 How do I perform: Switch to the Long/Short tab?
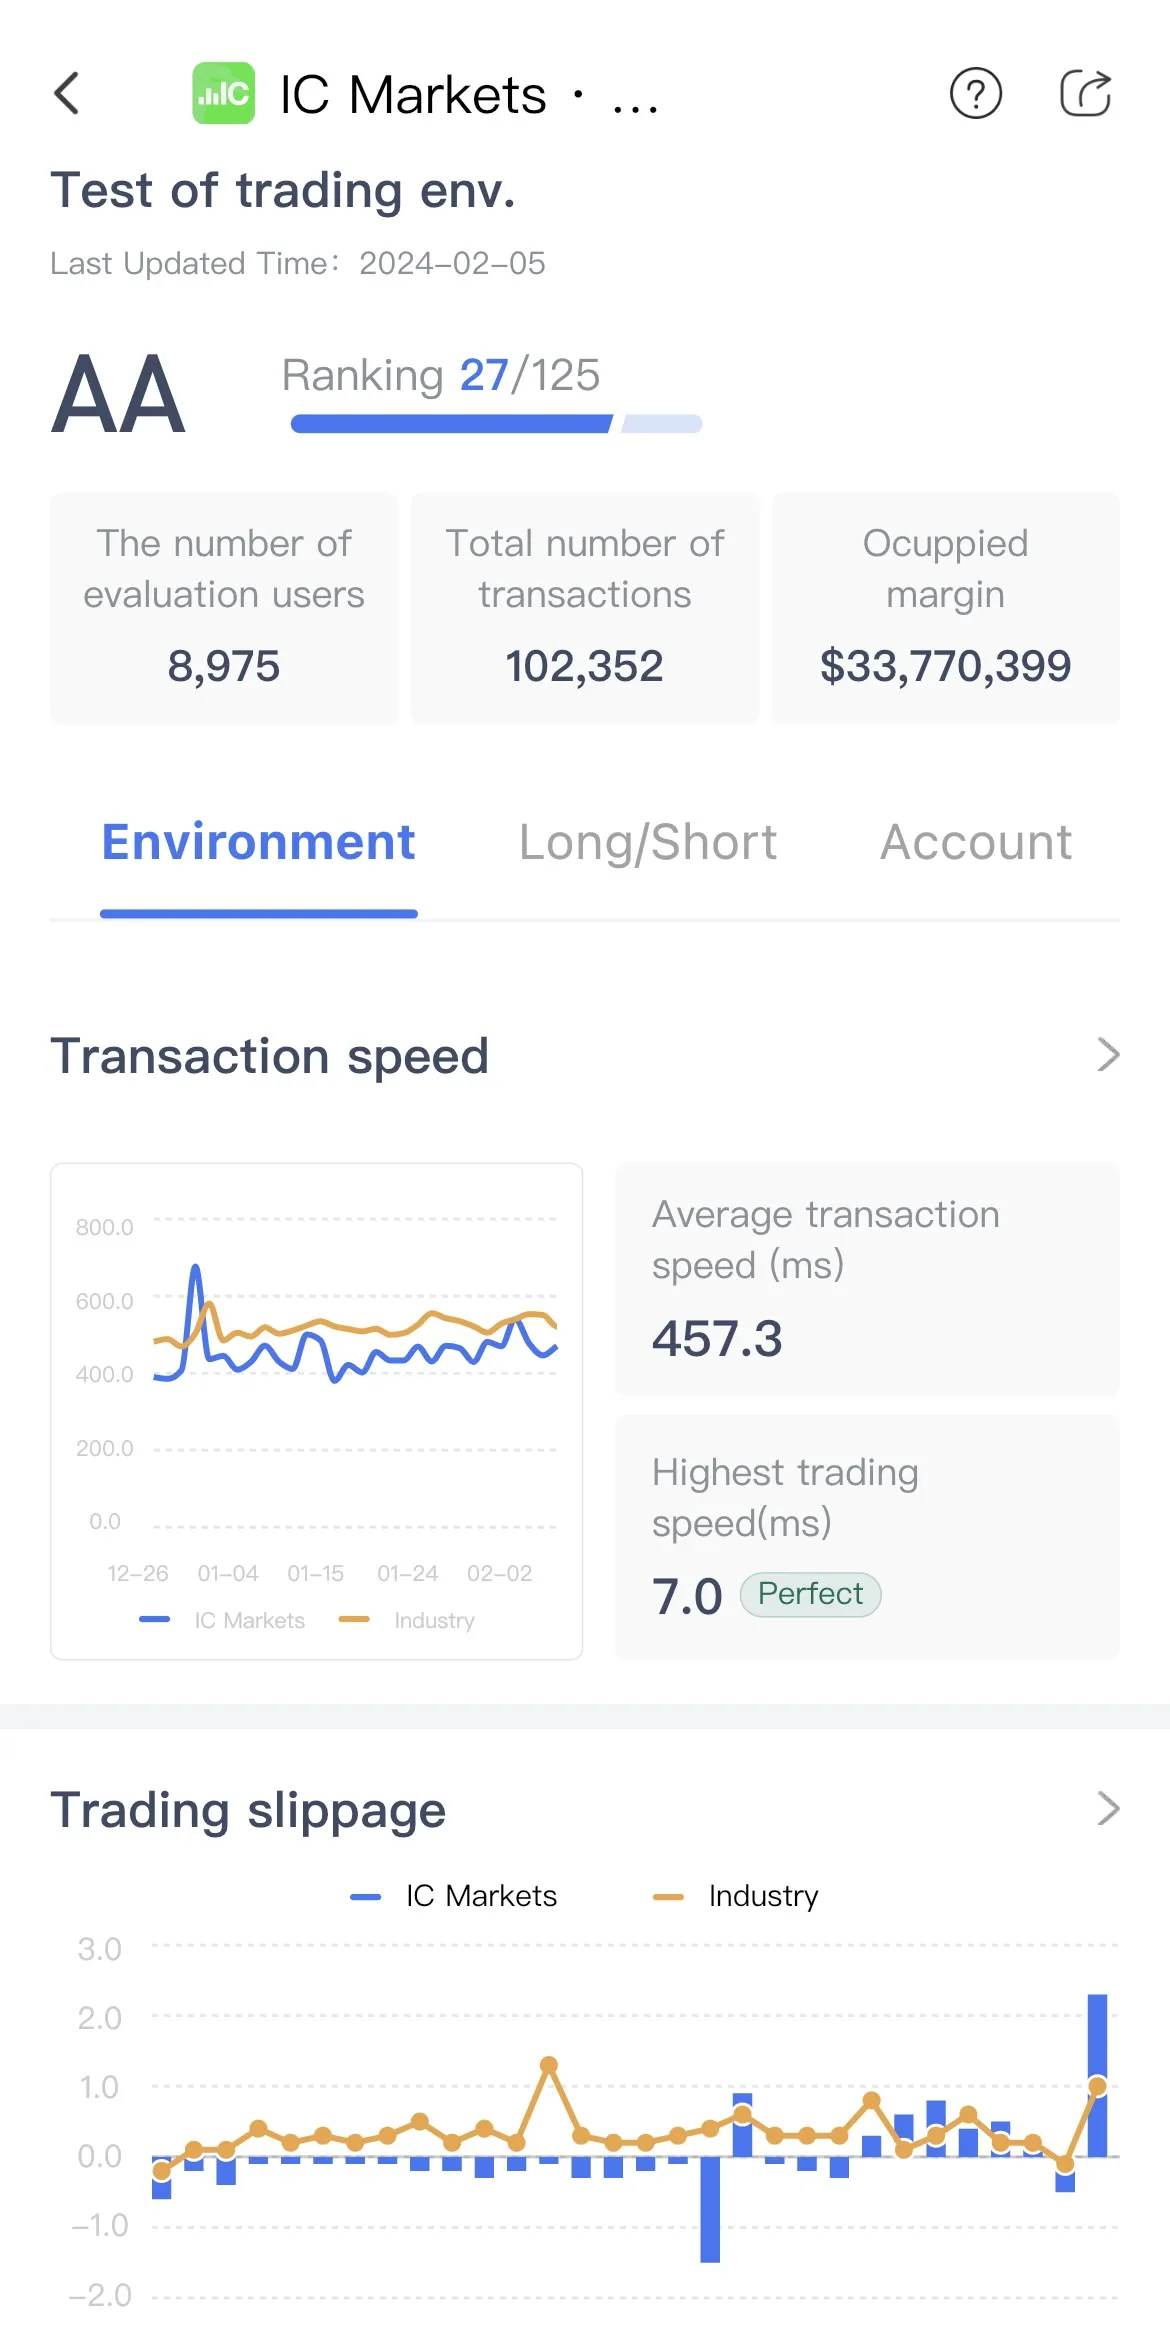click(x=648, y=842)
